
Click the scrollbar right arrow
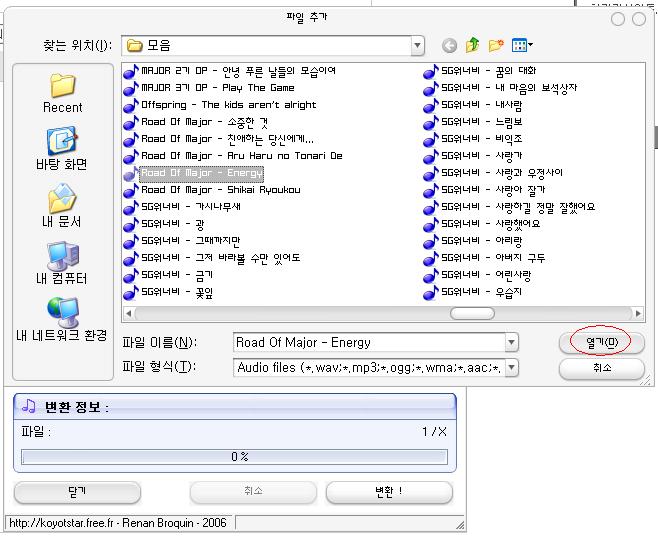(638, 313)
